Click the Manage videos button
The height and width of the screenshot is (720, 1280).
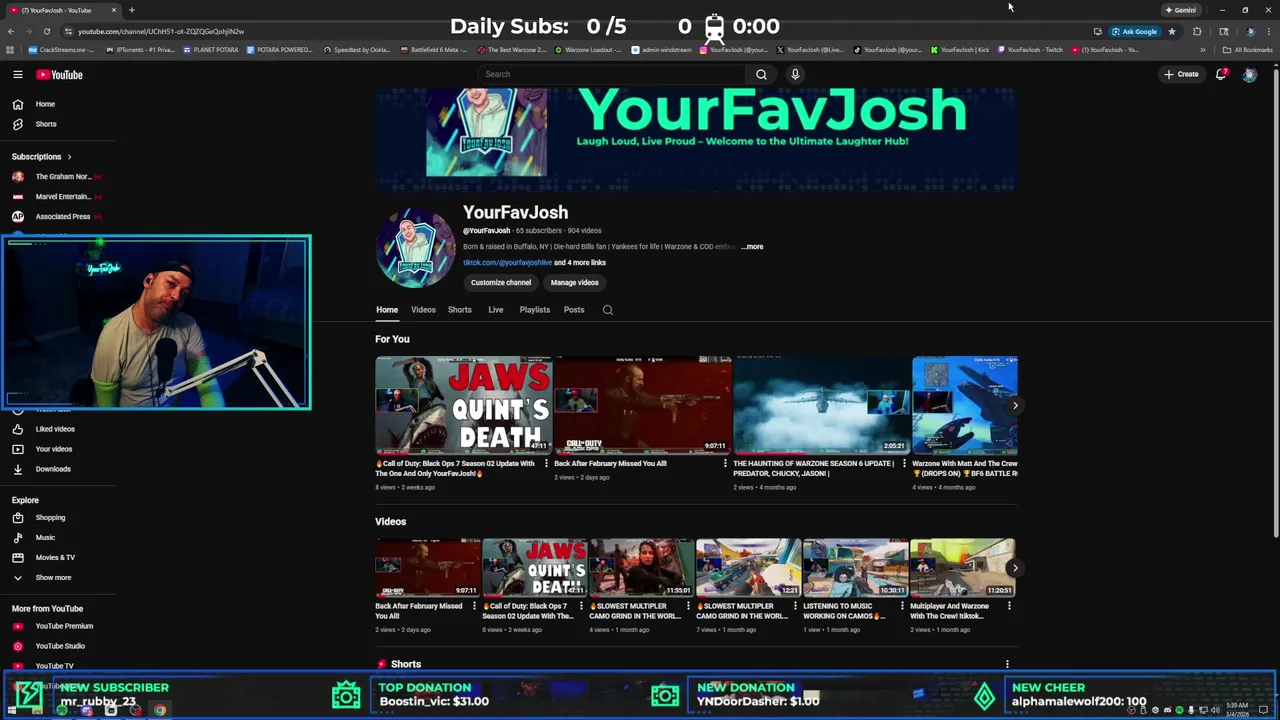574,283
